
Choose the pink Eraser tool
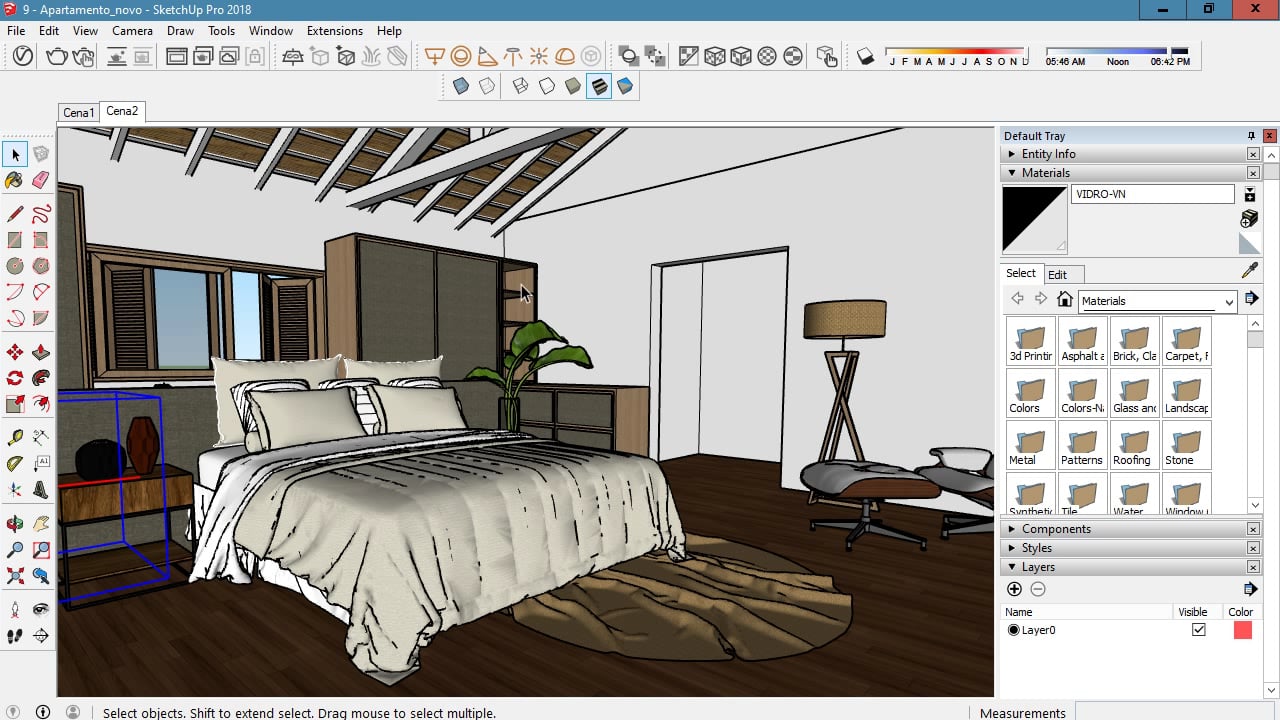41,181
